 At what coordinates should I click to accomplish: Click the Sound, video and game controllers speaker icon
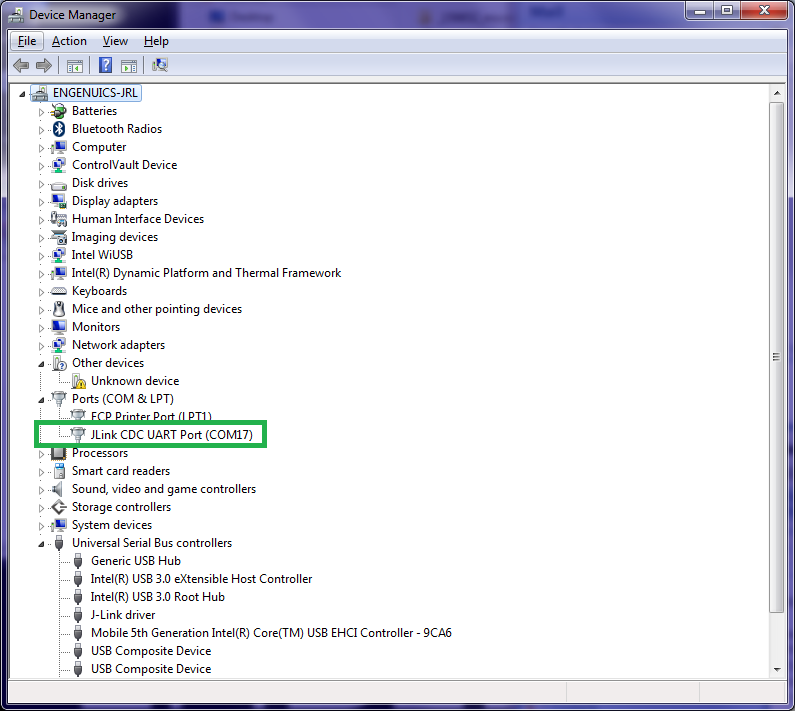58,489
